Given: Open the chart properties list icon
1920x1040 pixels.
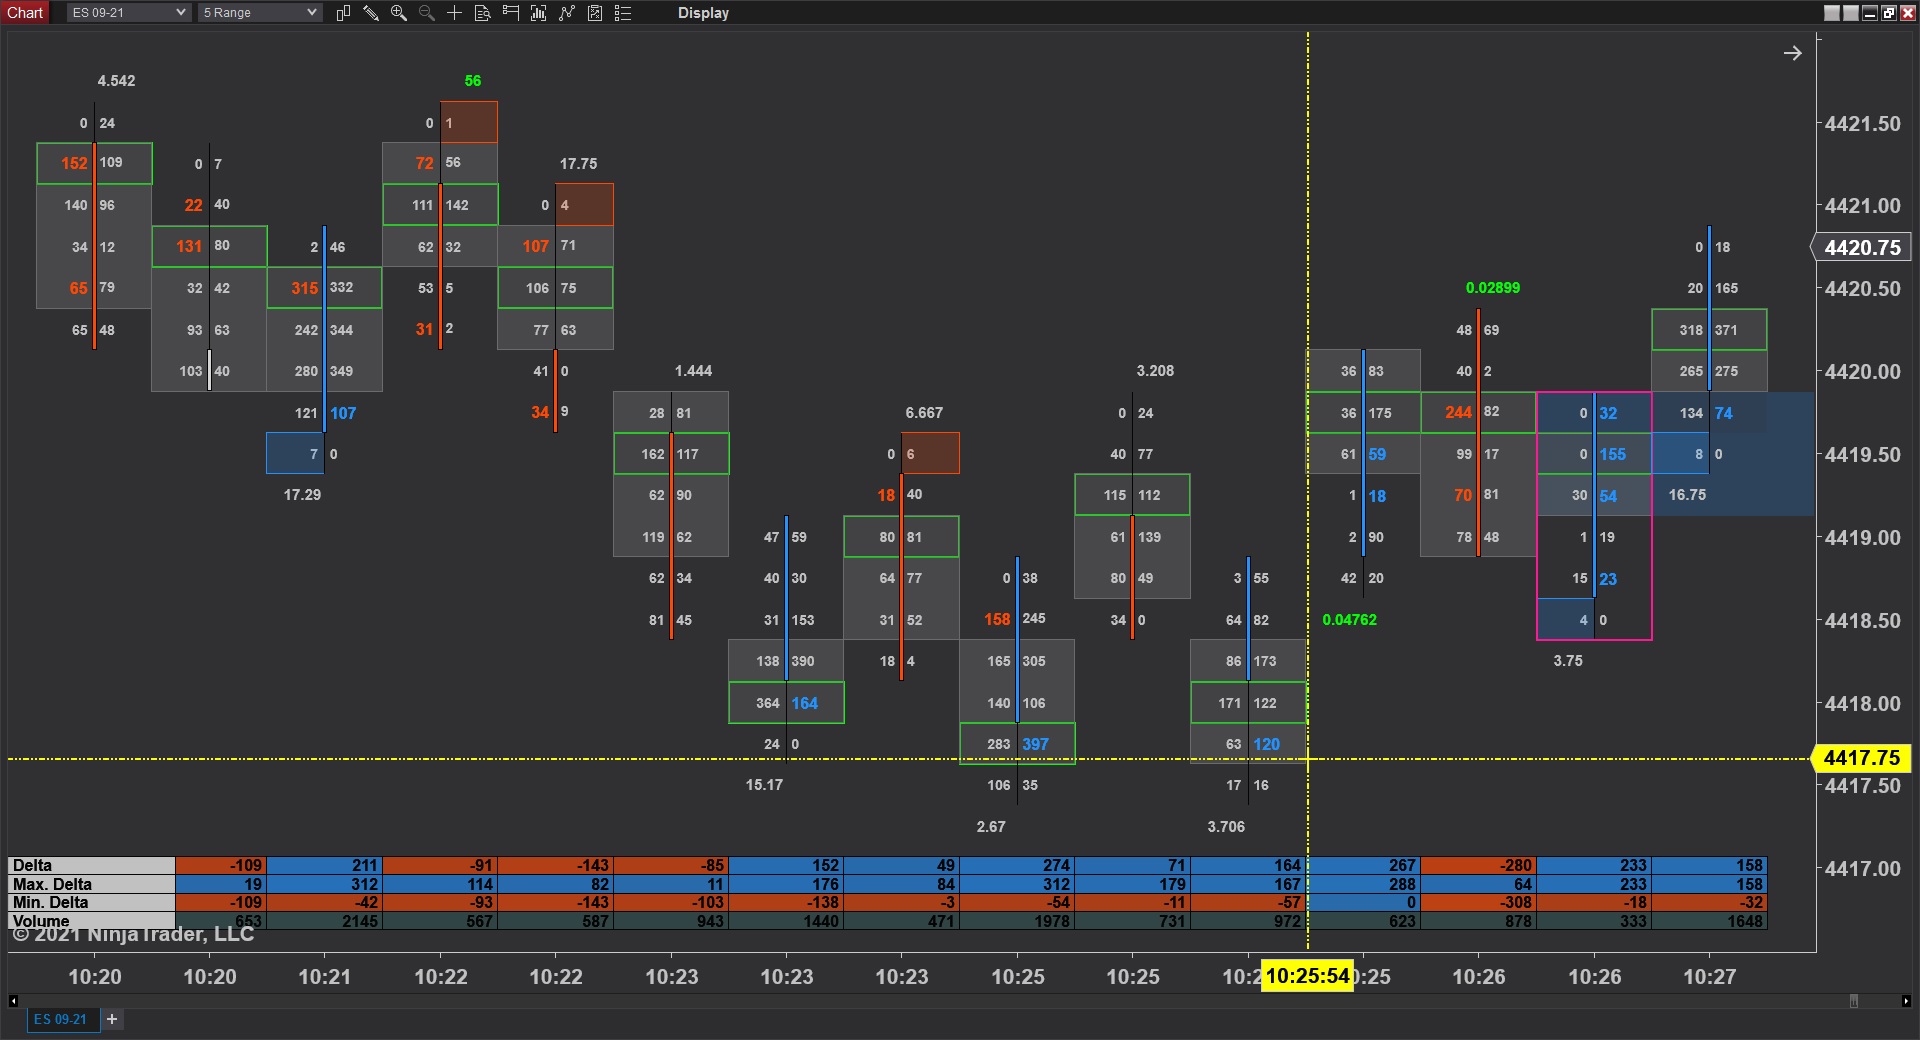Looking at the screenshot, I should coord(623,13).
